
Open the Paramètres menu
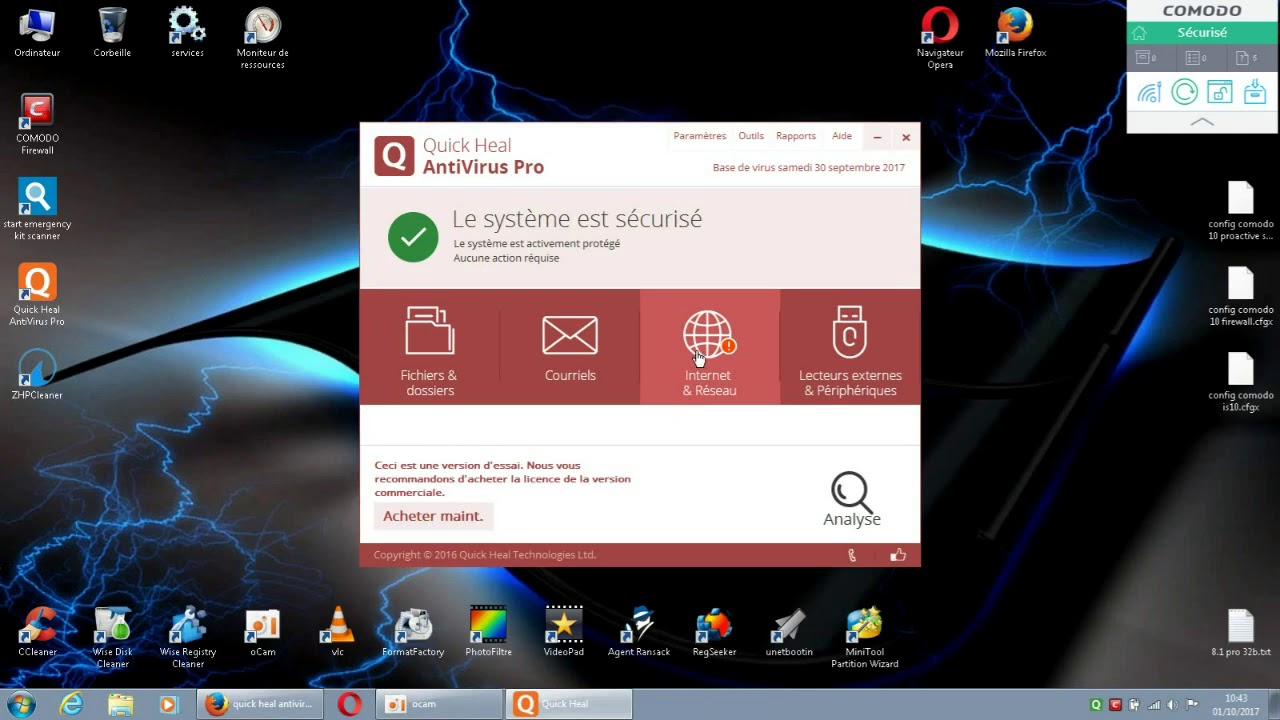(700, 136)
